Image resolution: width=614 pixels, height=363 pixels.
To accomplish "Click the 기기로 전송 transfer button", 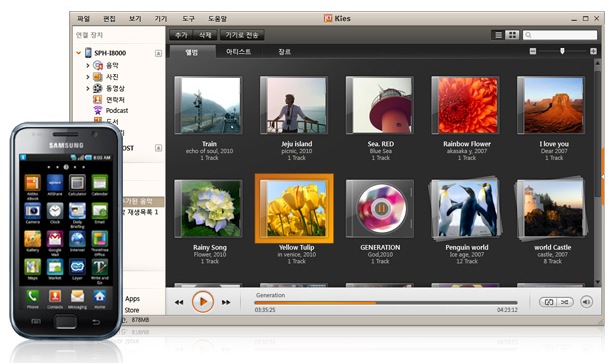I will click(242, 35).
